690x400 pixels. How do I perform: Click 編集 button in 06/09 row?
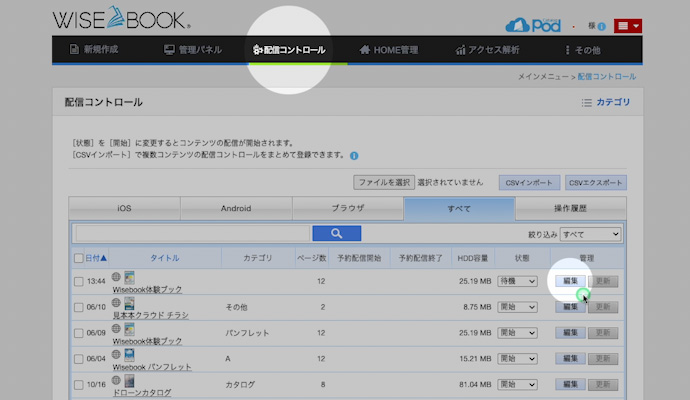coord(570,333)
